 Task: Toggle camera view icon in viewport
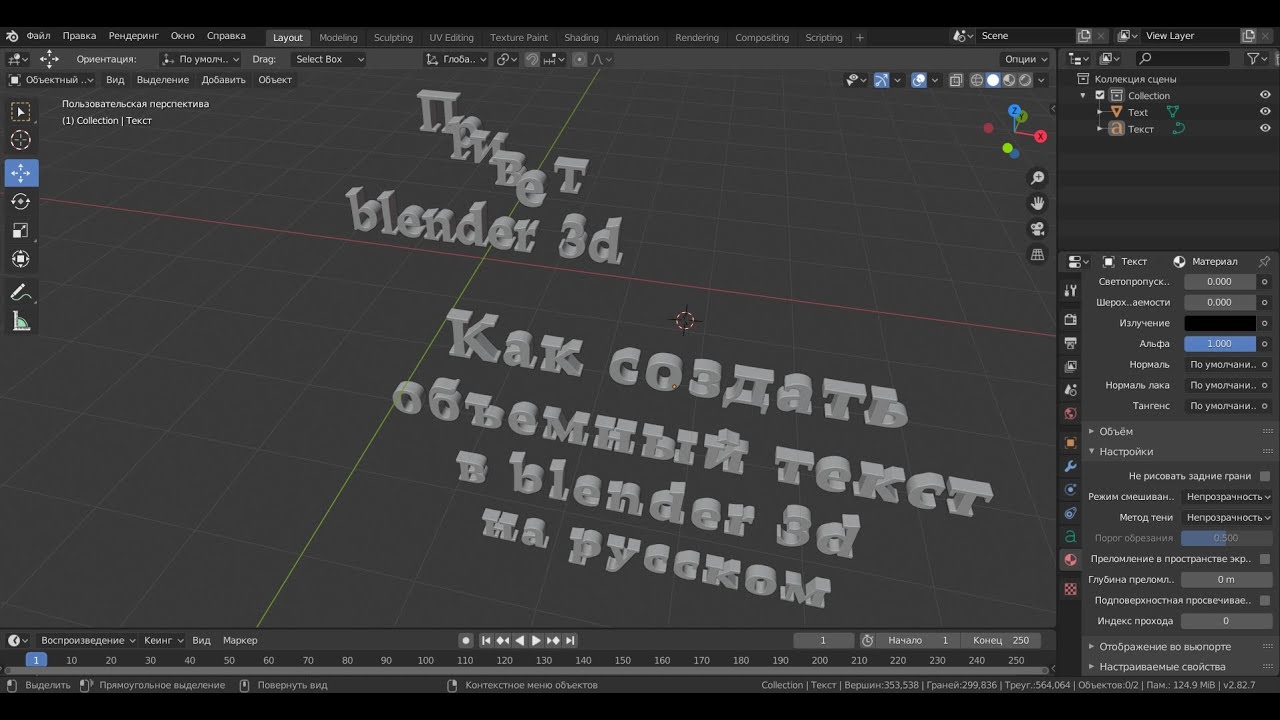click(x=1037, y=229)
